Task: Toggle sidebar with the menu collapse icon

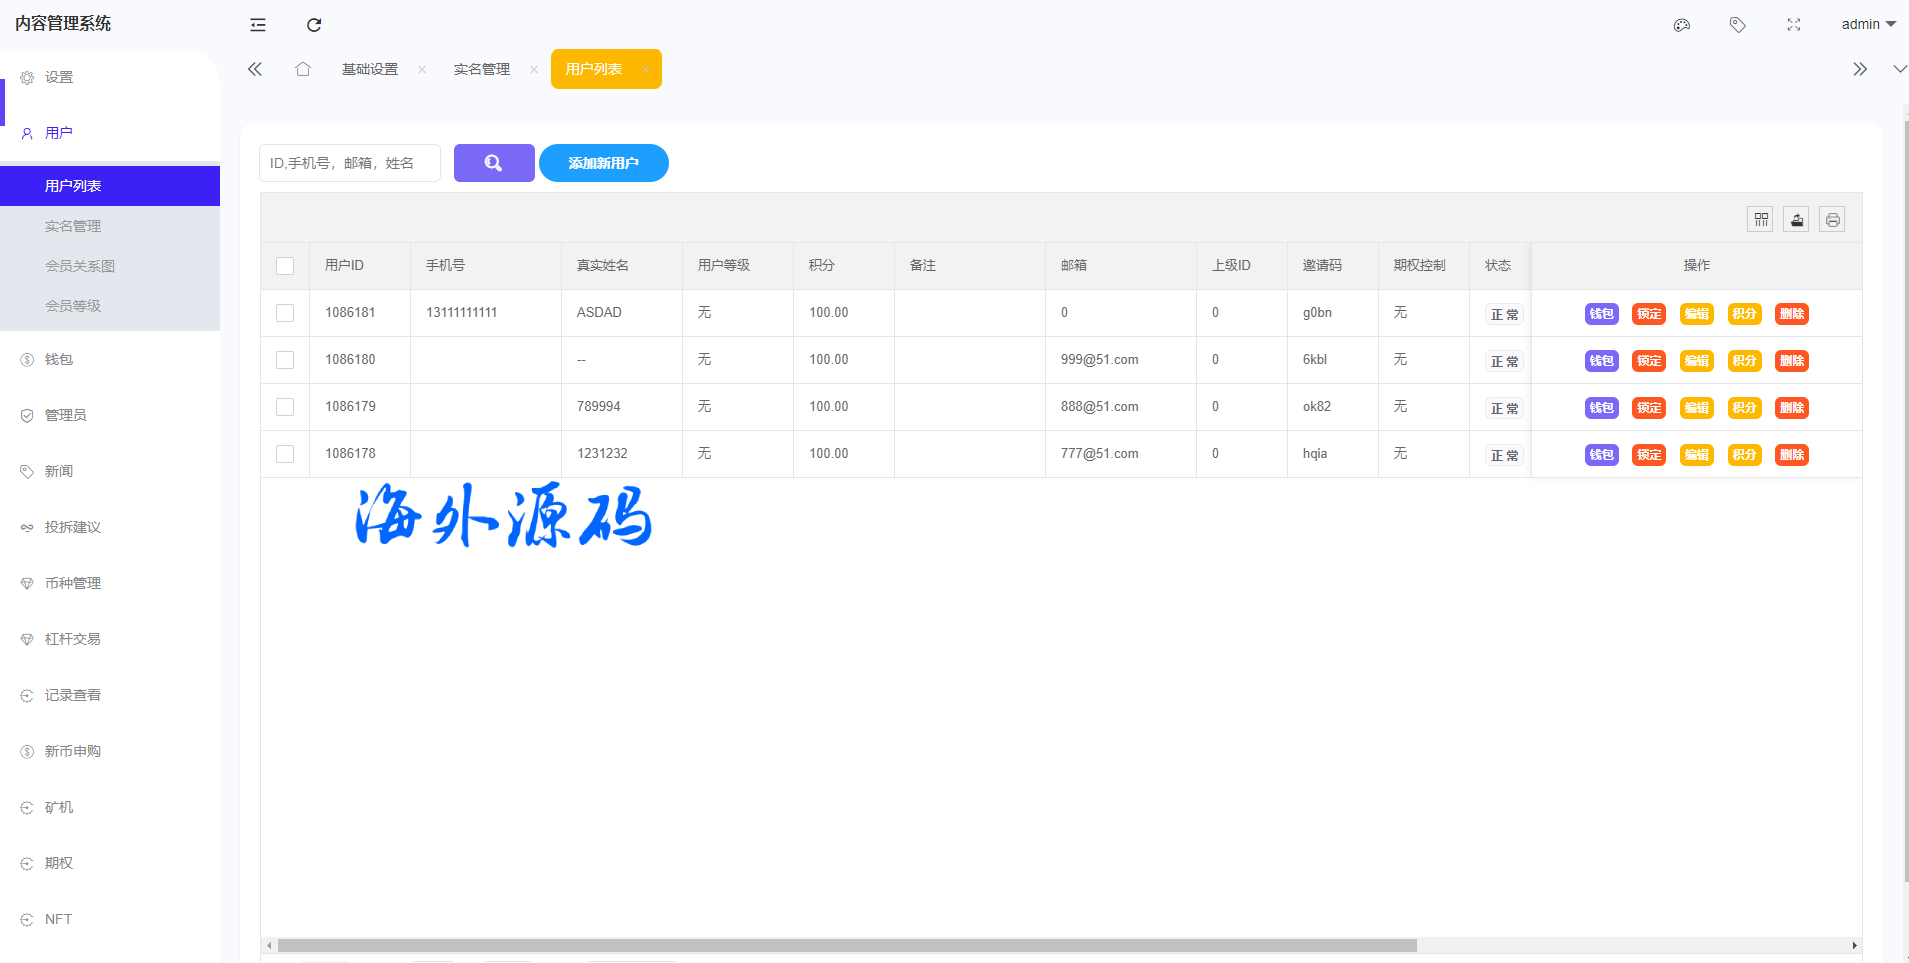Action: click(258, 25)
